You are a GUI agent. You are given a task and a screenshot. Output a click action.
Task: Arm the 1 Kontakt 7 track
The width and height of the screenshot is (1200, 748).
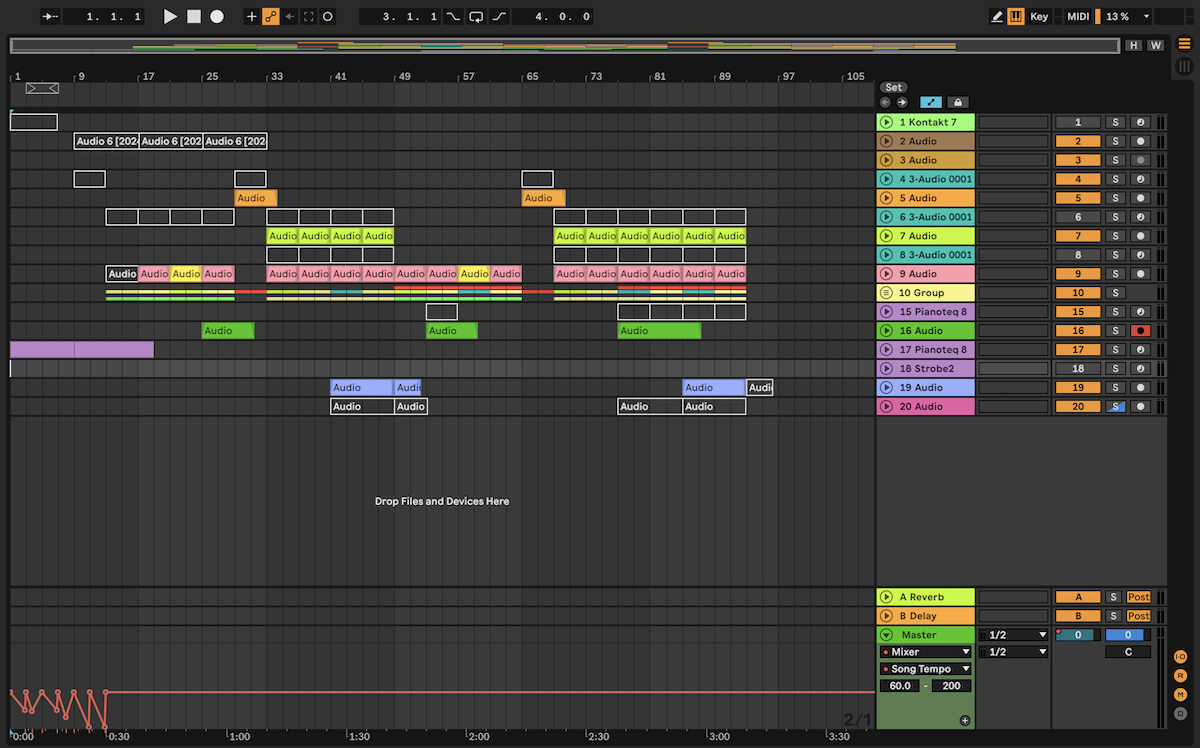1140,122
